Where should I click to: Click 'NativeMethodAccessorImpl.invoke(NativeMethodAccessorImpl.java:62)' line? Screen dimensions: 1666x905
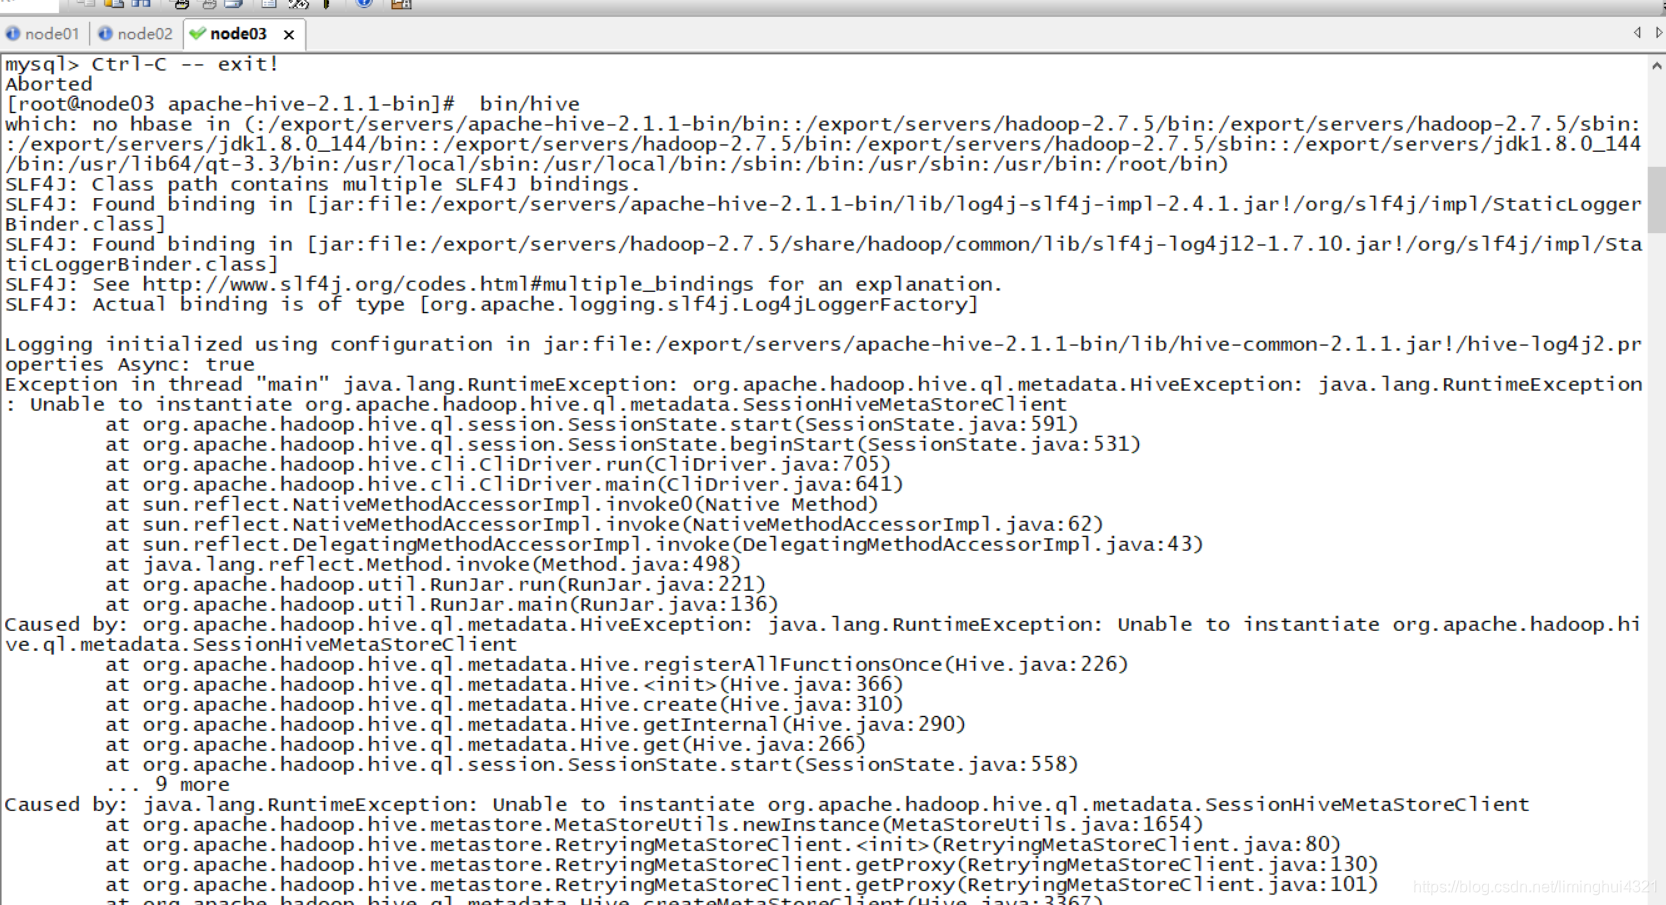pyautogui.click(x=604, y=524)
